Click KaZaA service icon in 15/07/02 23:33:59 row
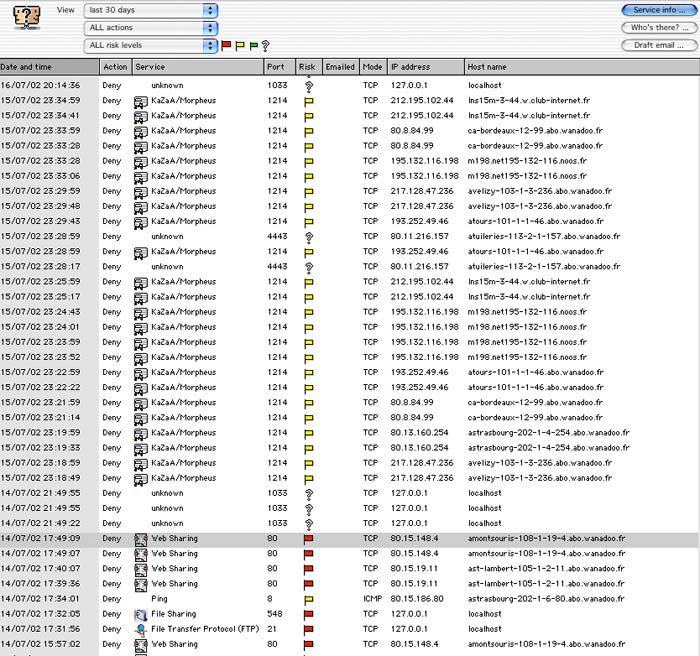Screen dimensions: 700x656 [x=141, y=132]
